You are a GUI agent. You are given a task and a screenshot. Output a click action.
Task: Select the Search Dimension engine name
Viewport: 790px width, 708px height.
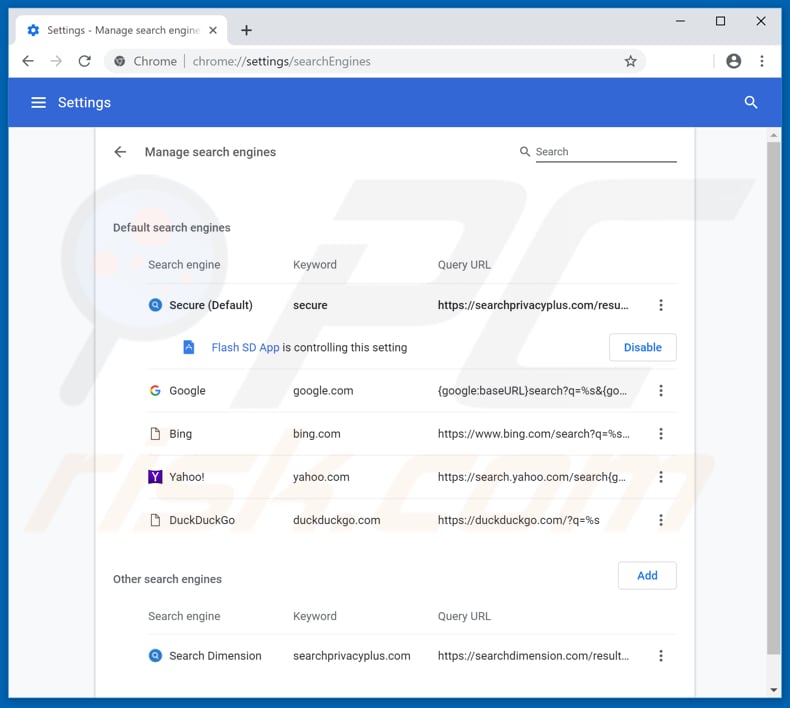pos(215,656)
